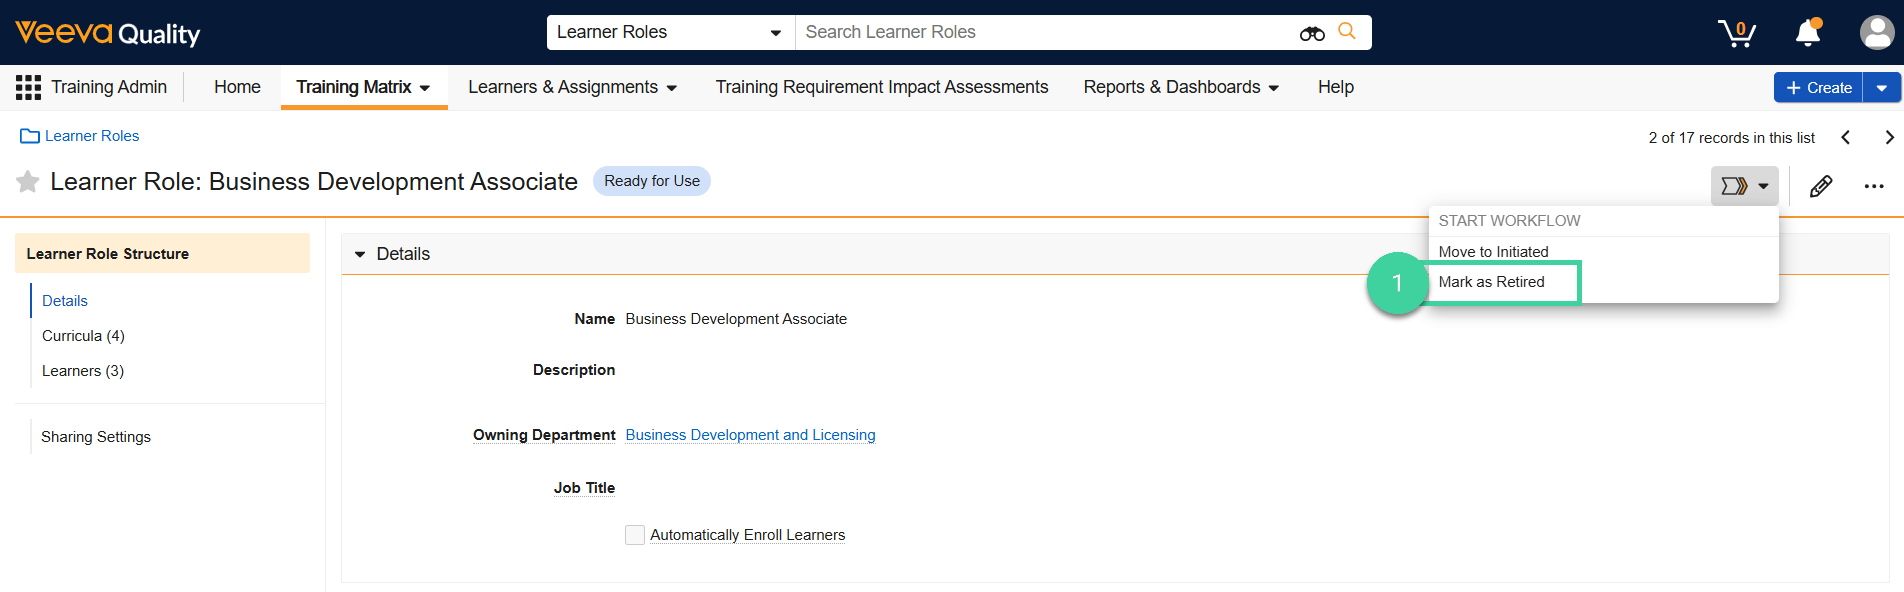The height and width of the screenshot is (592, 1904).
Task: Click the Ready for Use status badge
Action: pyautogui.click(x=652, y=181)
